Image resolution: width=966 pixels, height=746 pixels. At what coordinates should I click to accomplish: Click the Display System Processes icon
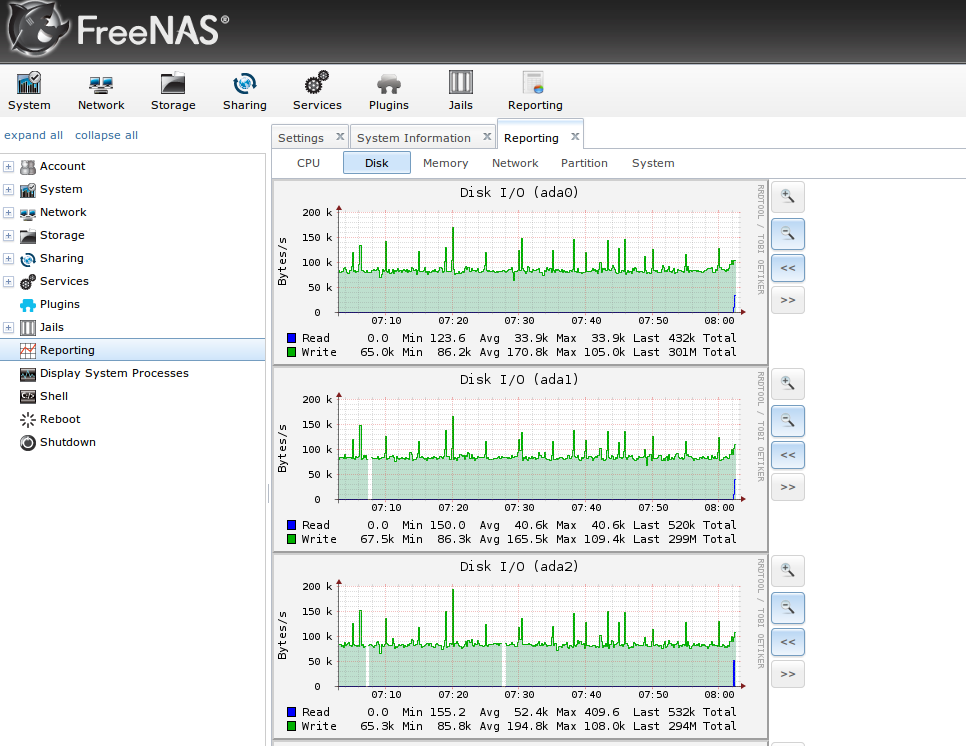tap(28, 374)
